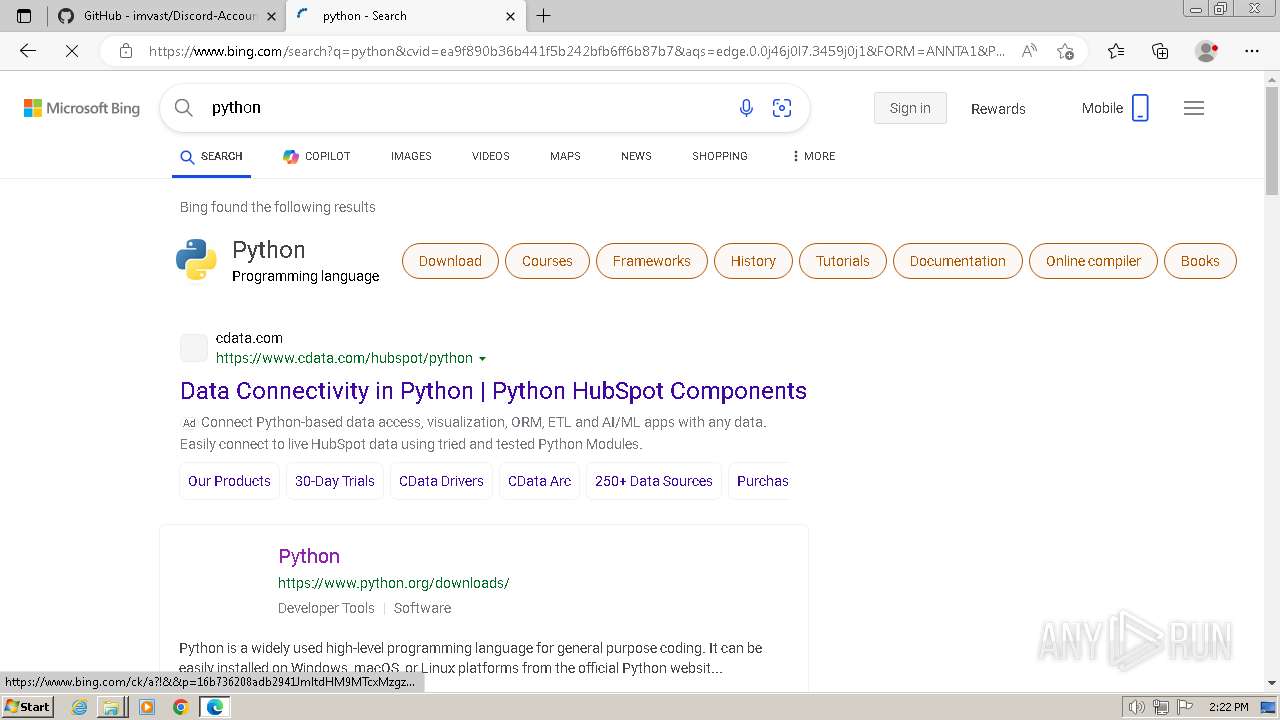Click the Download chip
This screenshot has width=1280, height=720.
tap(450, 261)
